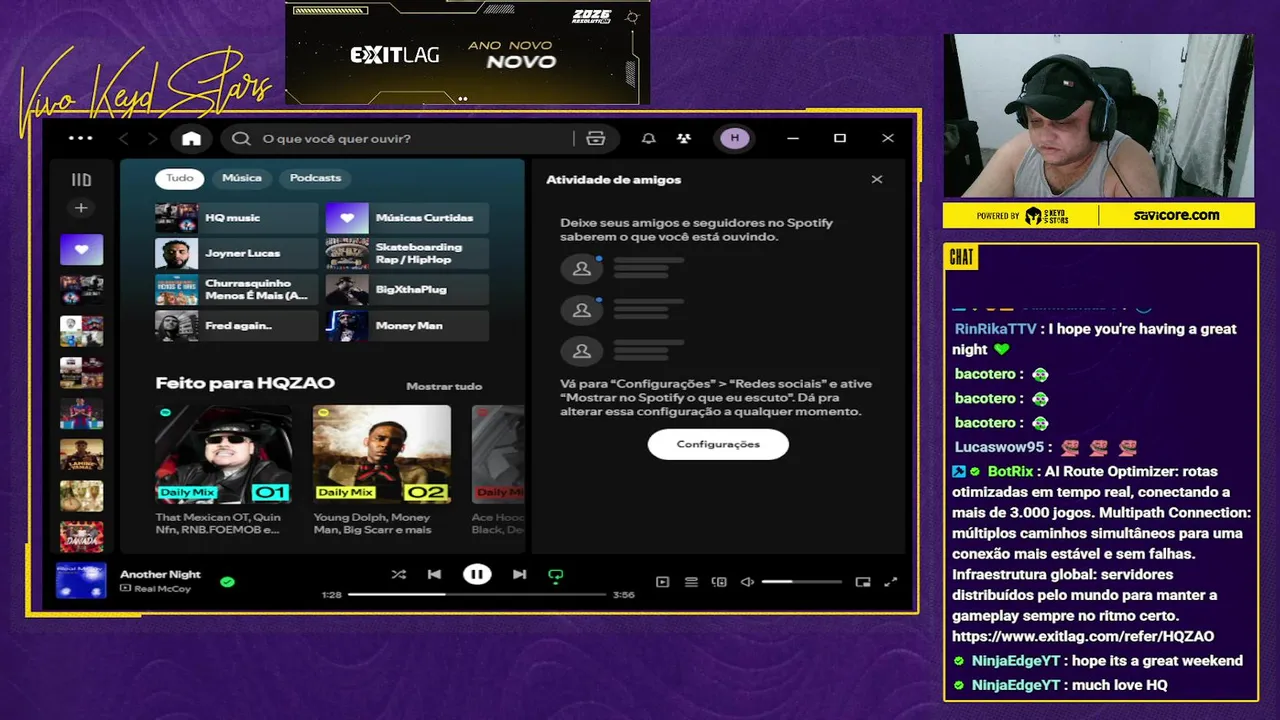Click the now playing album art

coord(81,580)
